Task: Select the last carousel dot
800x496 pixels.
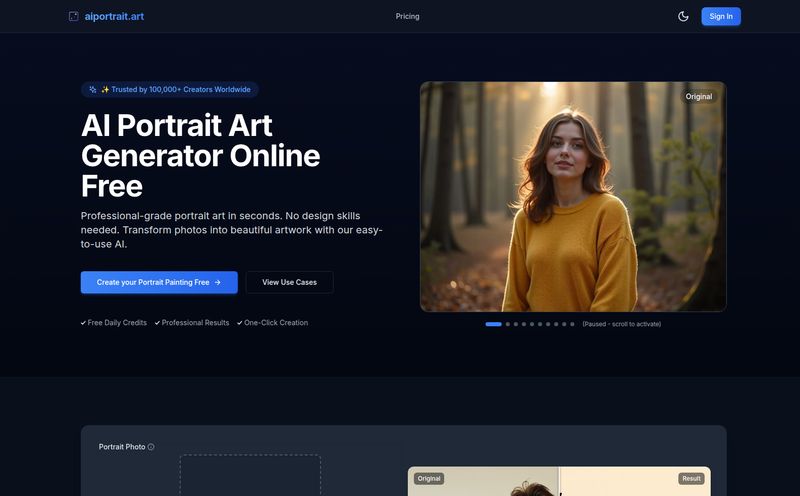Action: click(572, 324)
